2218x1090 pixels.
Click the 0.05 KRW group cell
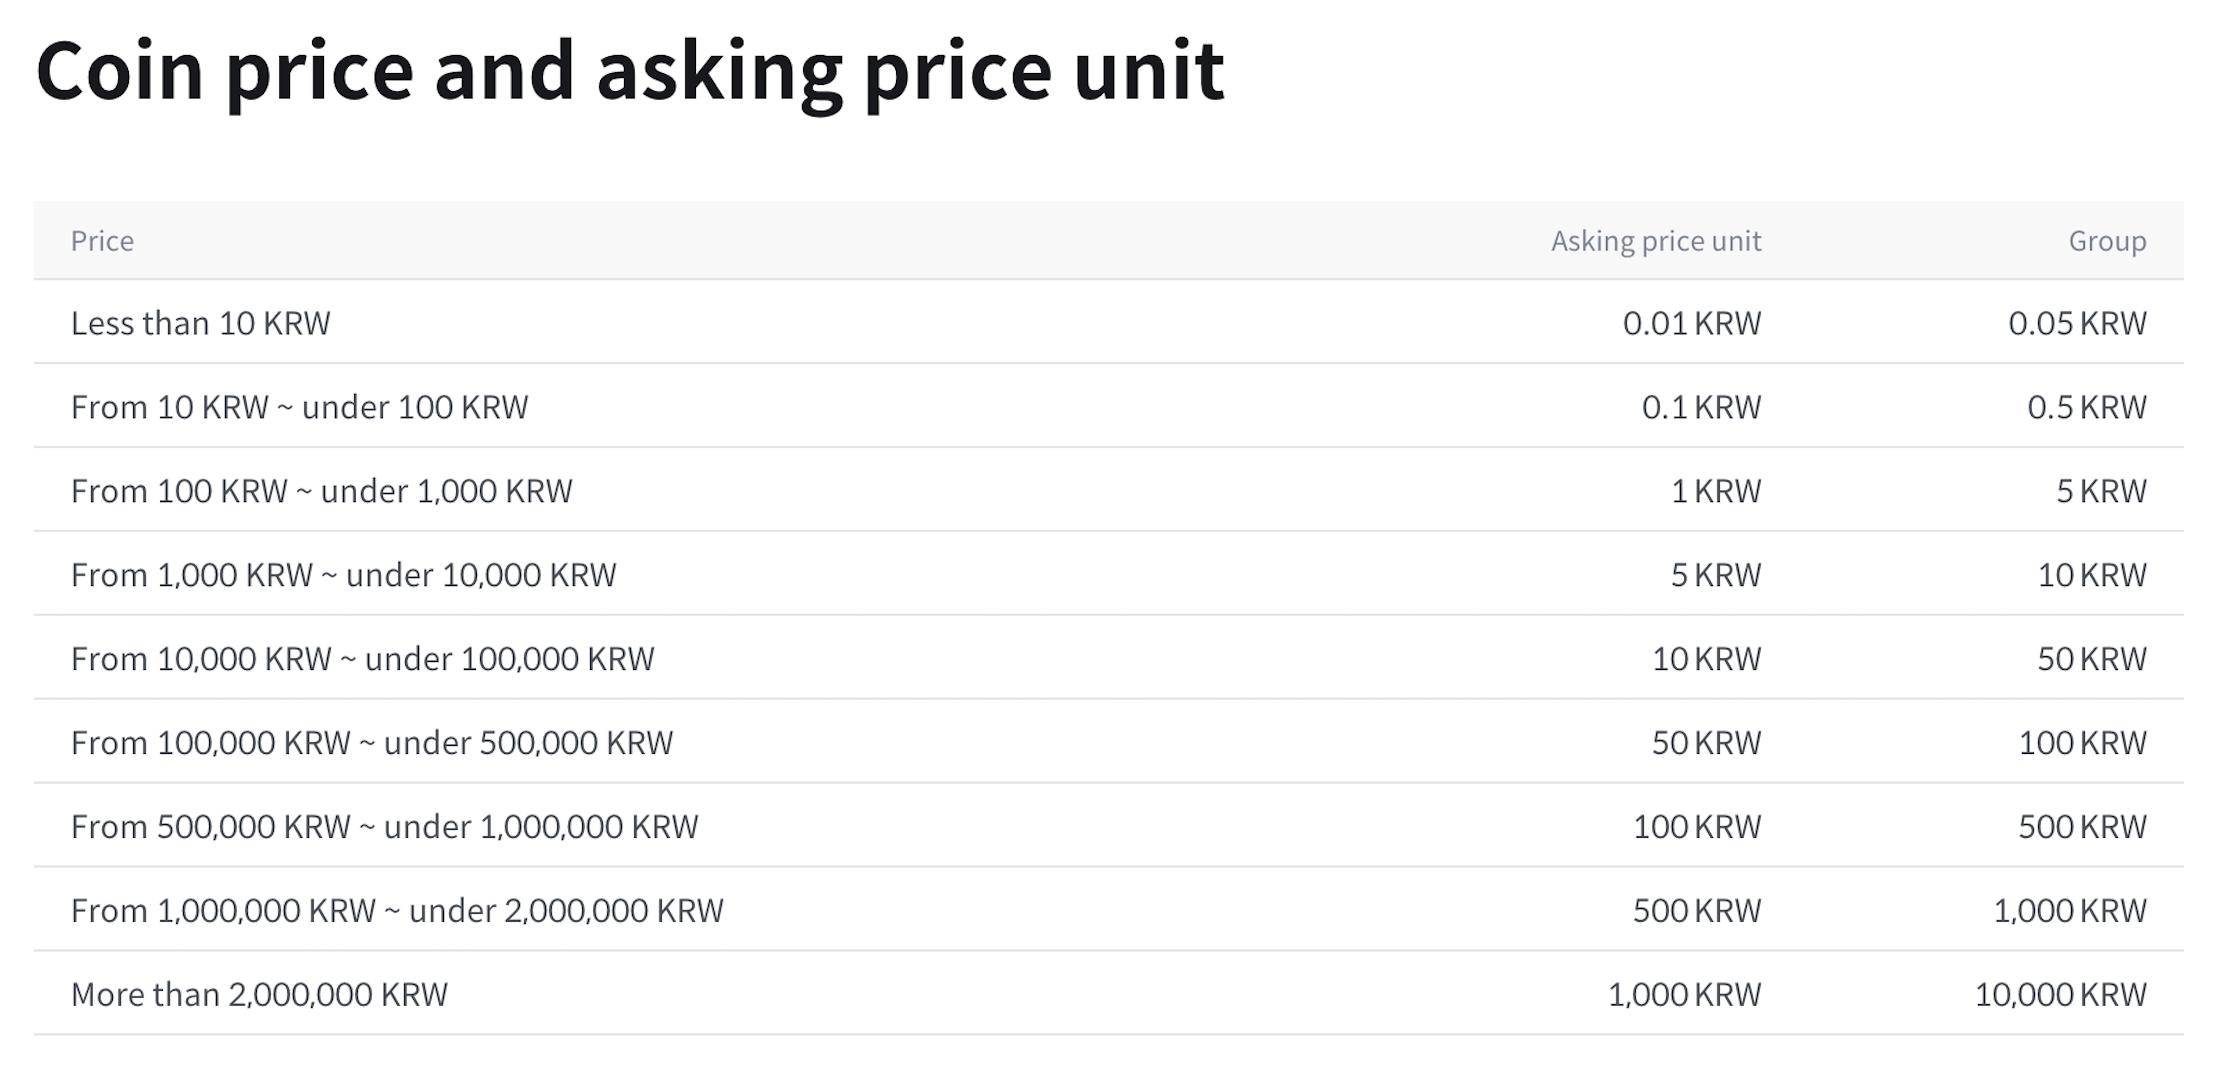pyautogui.click(x=2077, y=323)
